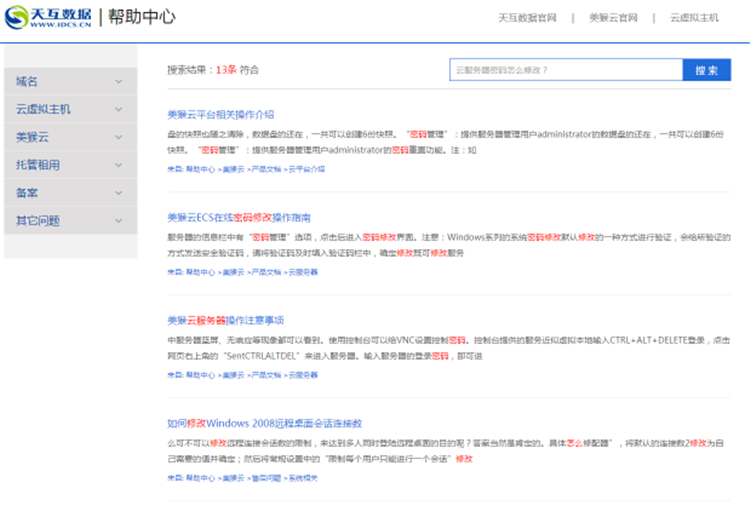Viewport: 750px width, 505px height.
Task: Click 产品文档 breadcrumb under 美猴云平台相关操作介绍
Action: (x=266, y=169)
